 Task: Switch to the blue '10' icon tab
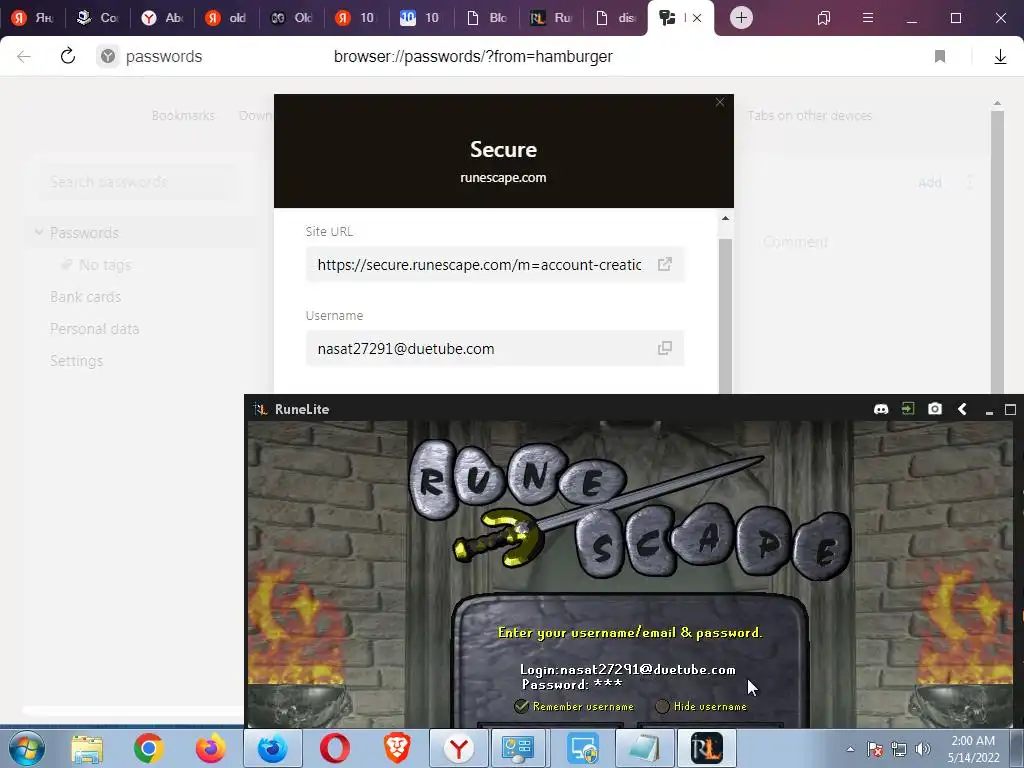pos(421,18)
